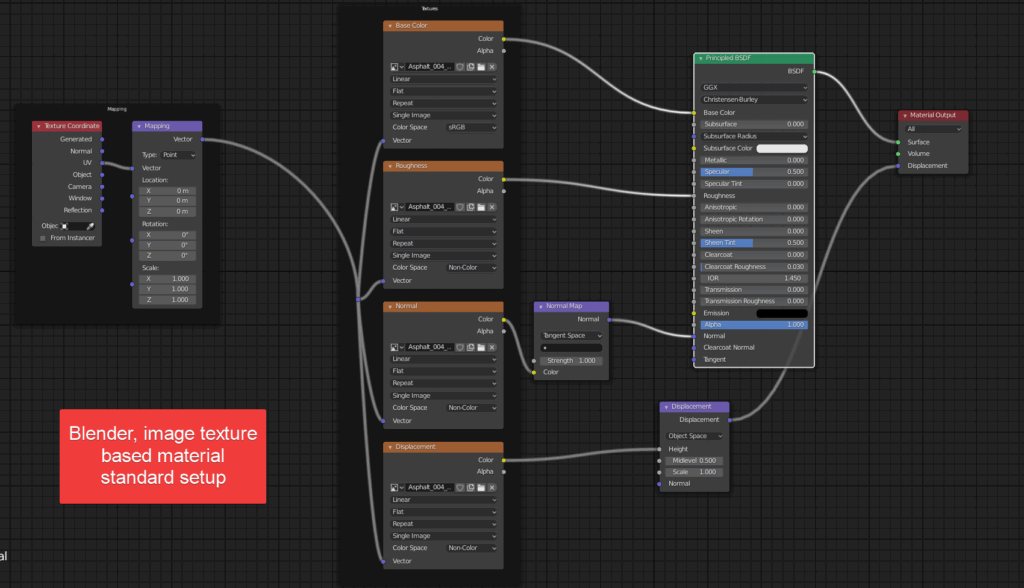Open Non-Color dropdown in Roughness node
Screen dimensions: 1024x588
click(472, 268)
